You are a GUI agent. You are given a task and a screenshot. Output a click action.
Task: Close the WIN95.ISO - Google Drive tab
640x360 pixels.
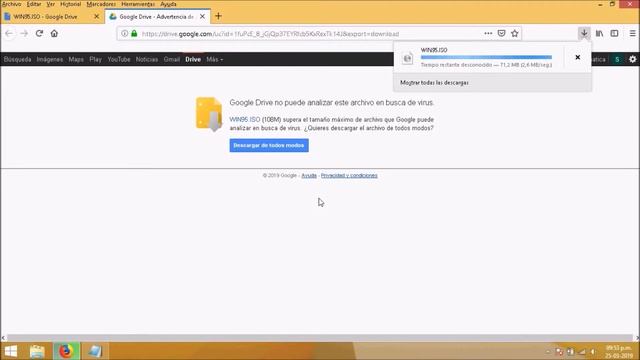click(x=96, y=17)
